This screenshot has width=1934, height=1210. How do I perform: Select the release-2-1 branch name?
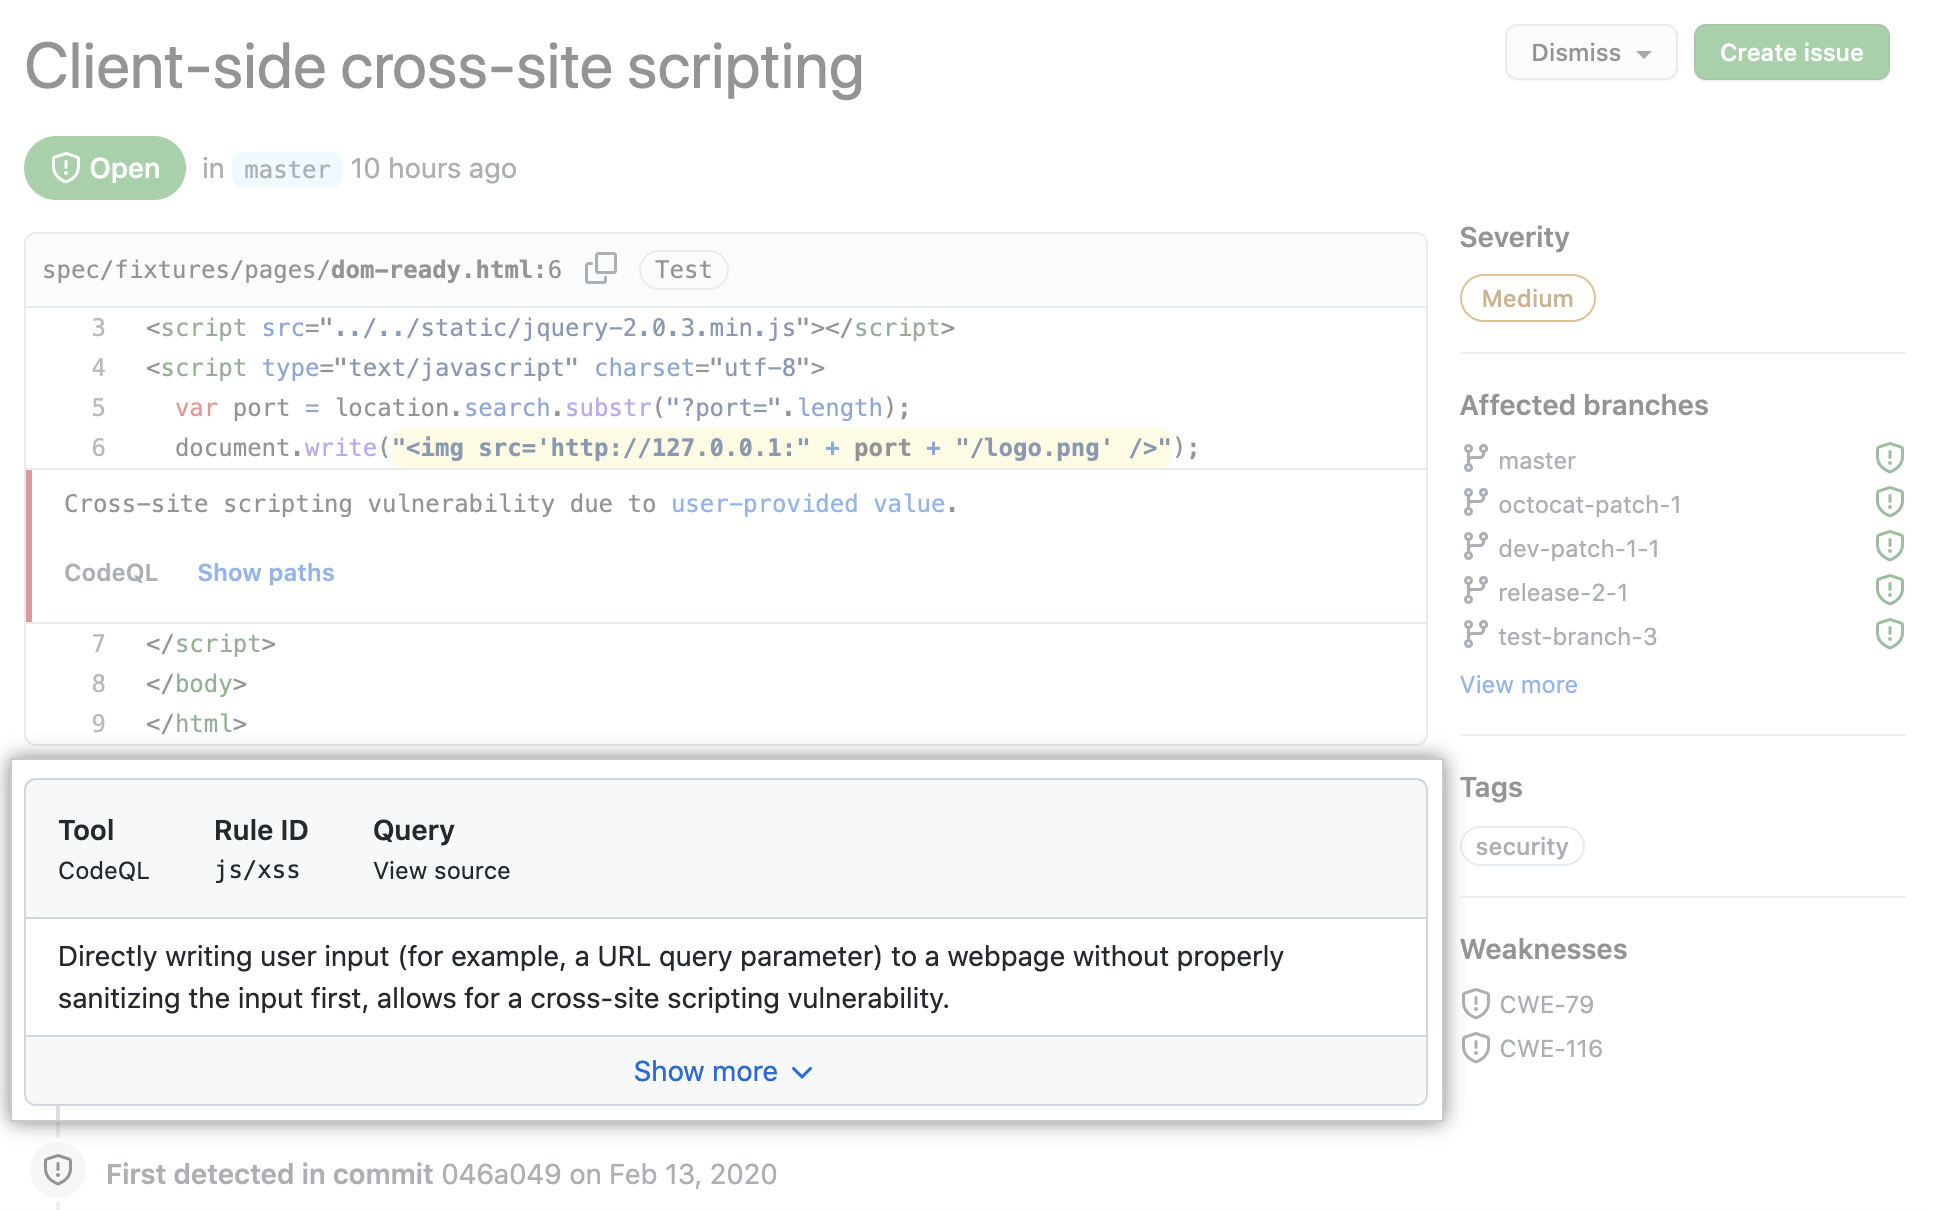(1563, 593)
